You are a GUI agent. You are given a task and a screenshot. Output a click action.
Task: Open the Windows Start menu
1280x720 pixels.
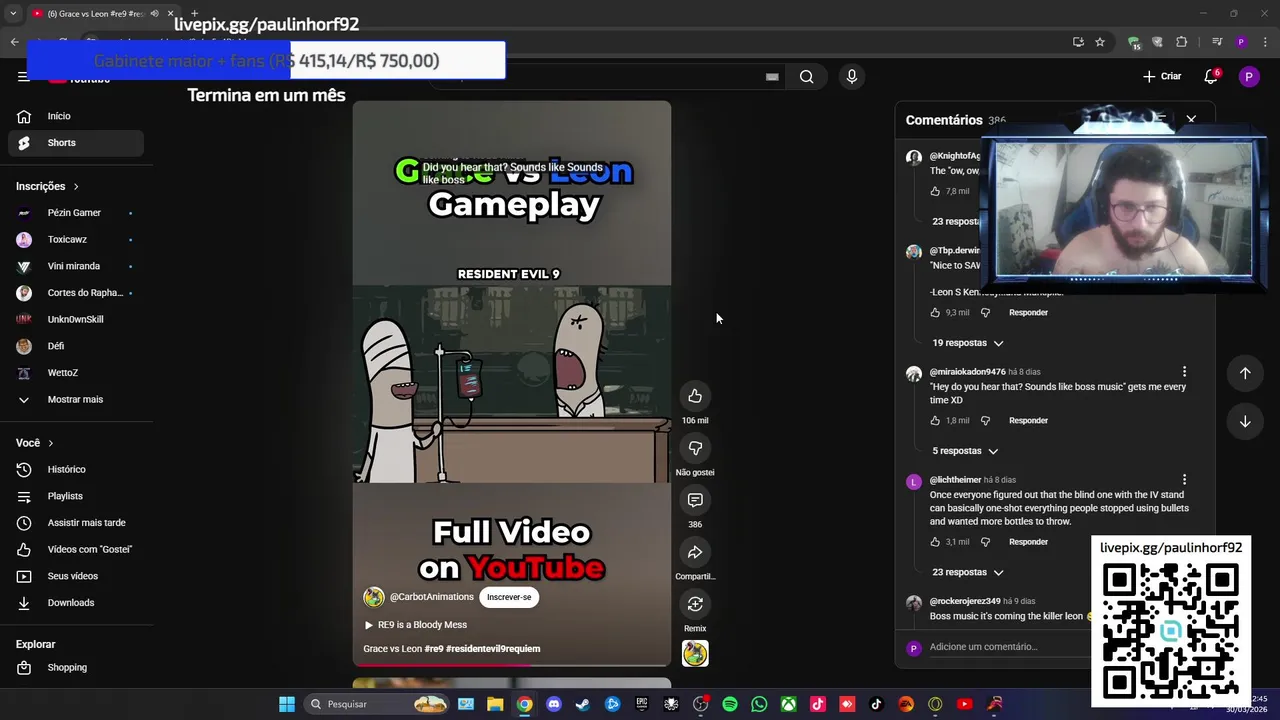pyautogui.click(x=287, y=704)
